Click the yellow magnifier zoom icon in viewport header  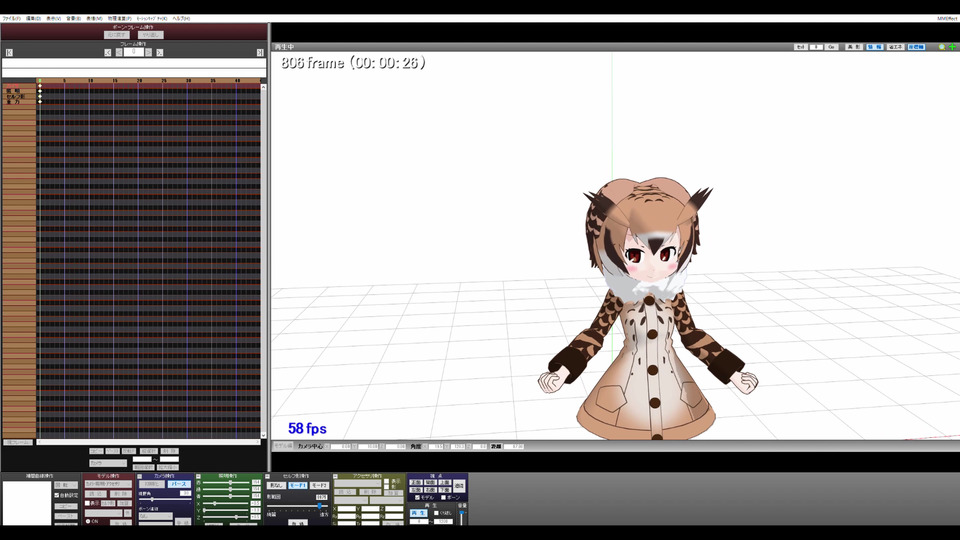tap(942, 47)
